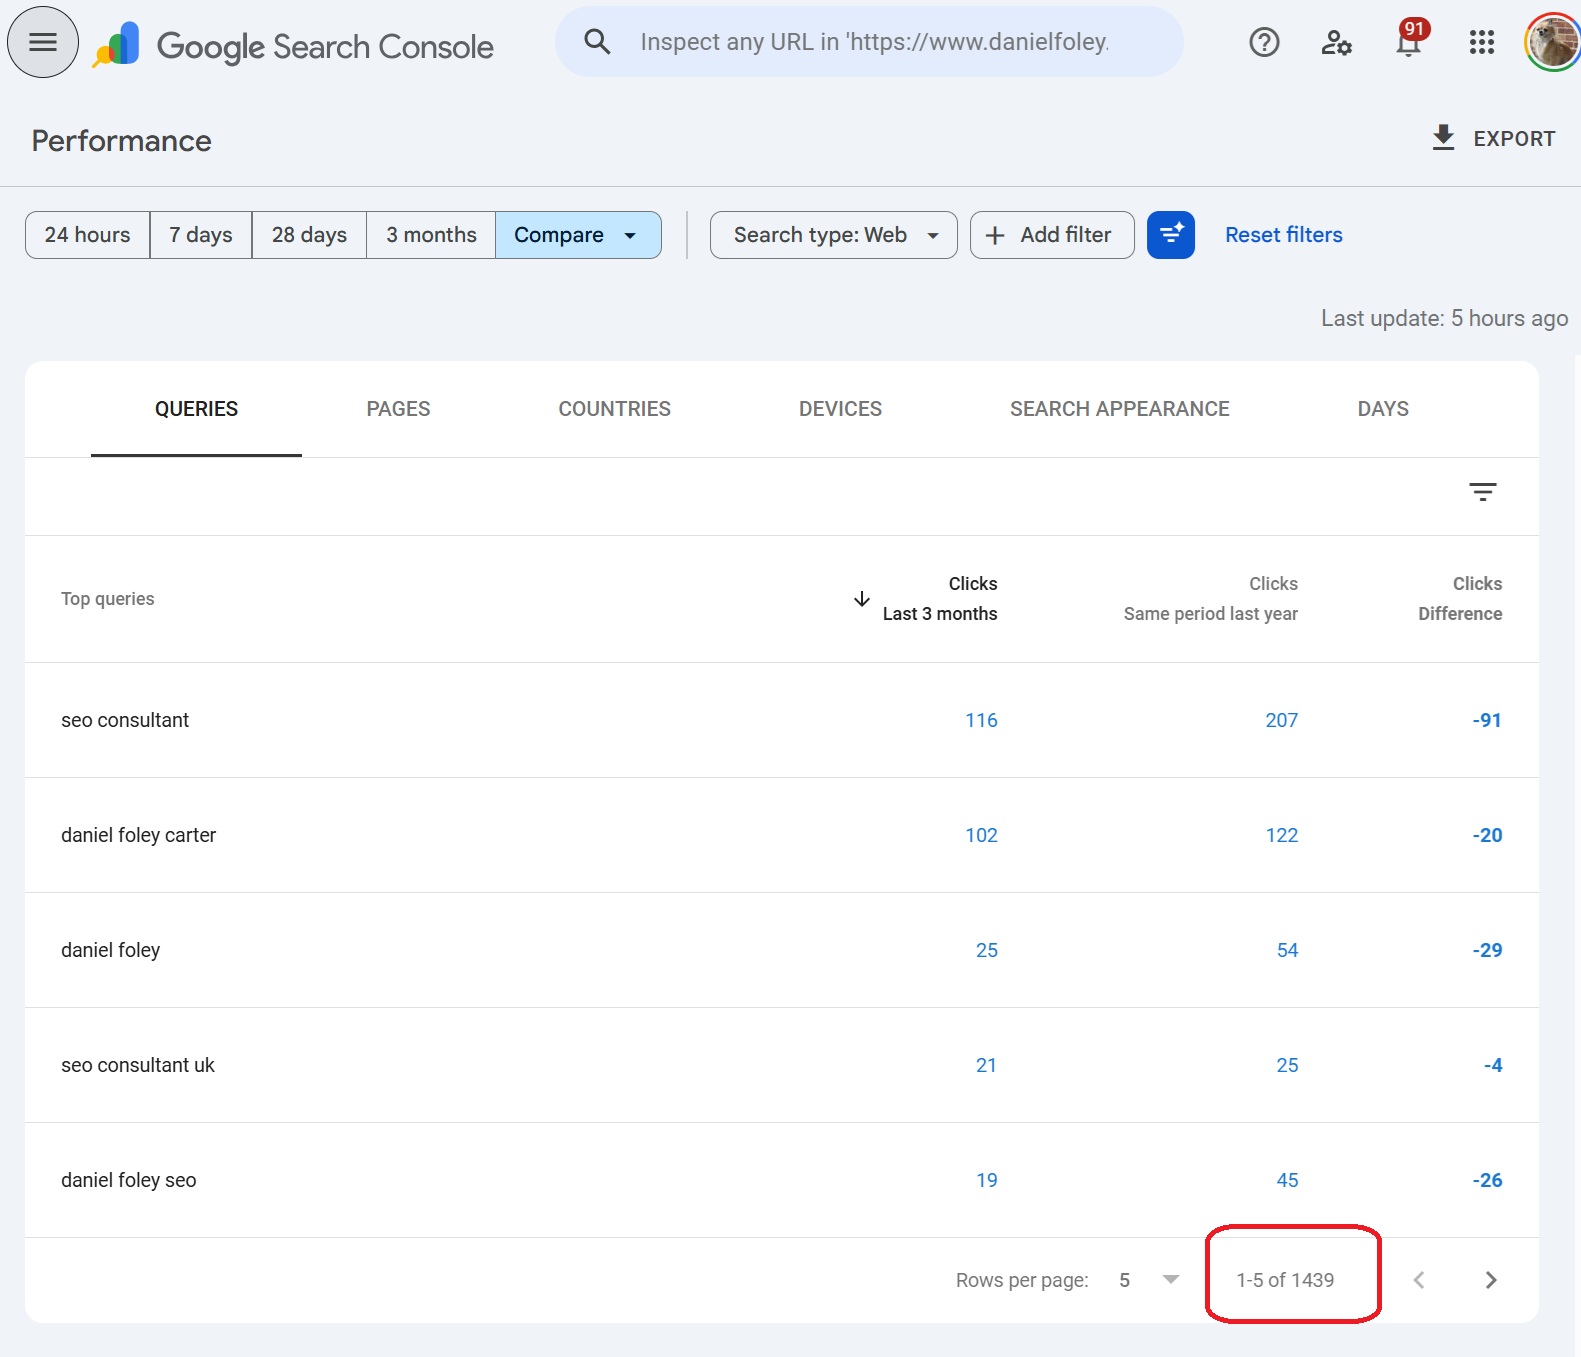1581x1357 pixels.
Task: Click the -20 difference value
Action: (x=1487, y=835)
